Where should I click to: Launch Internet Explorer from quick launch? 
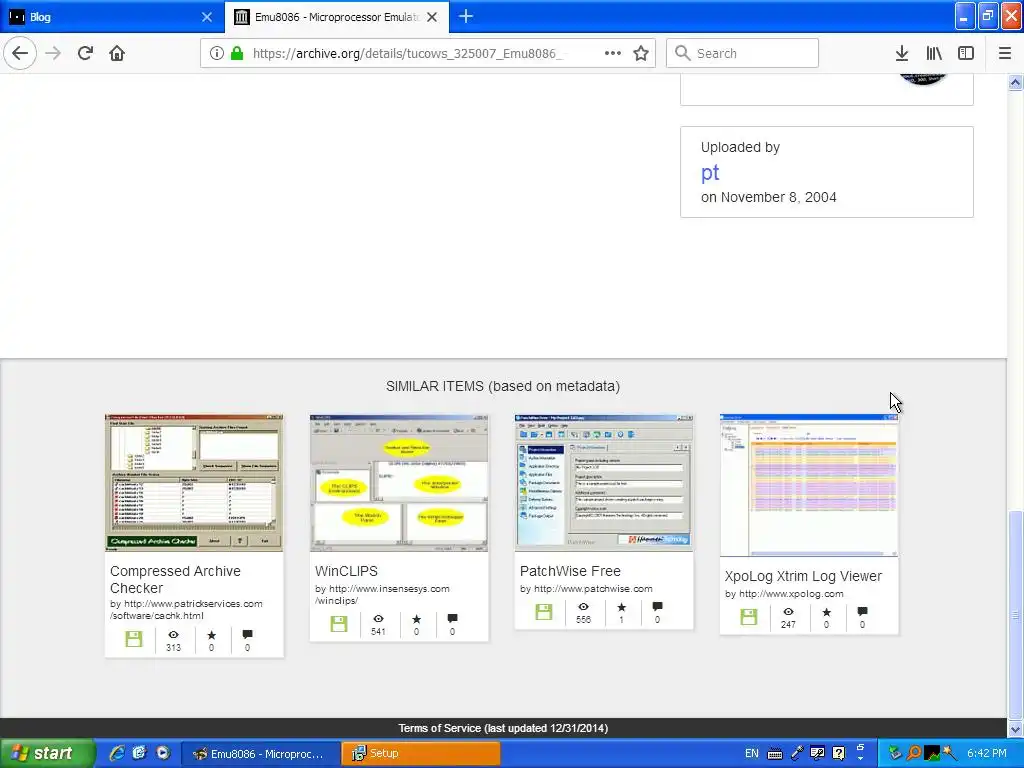coord(117,753)
